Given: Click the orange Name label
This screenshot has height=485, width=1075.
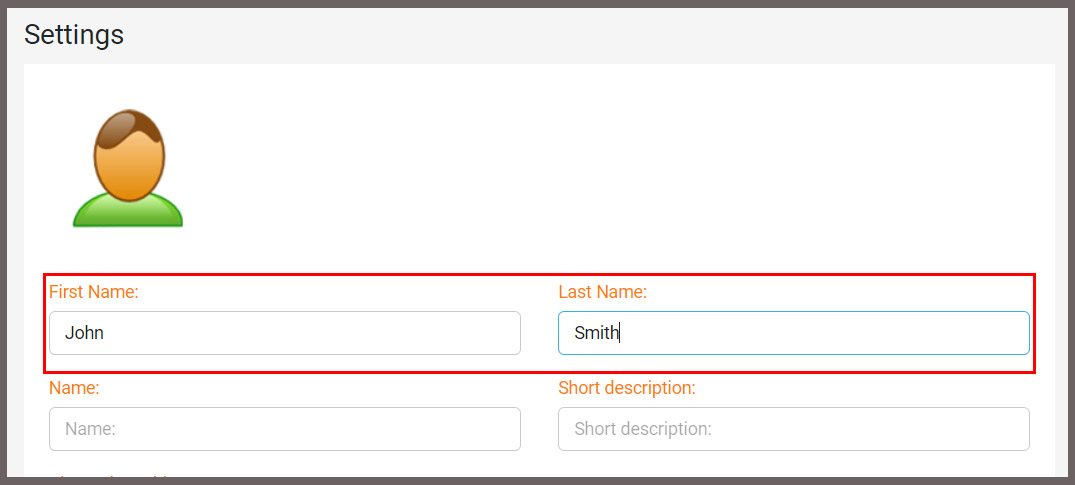Looking at the screenshot, I should point(75,388).
